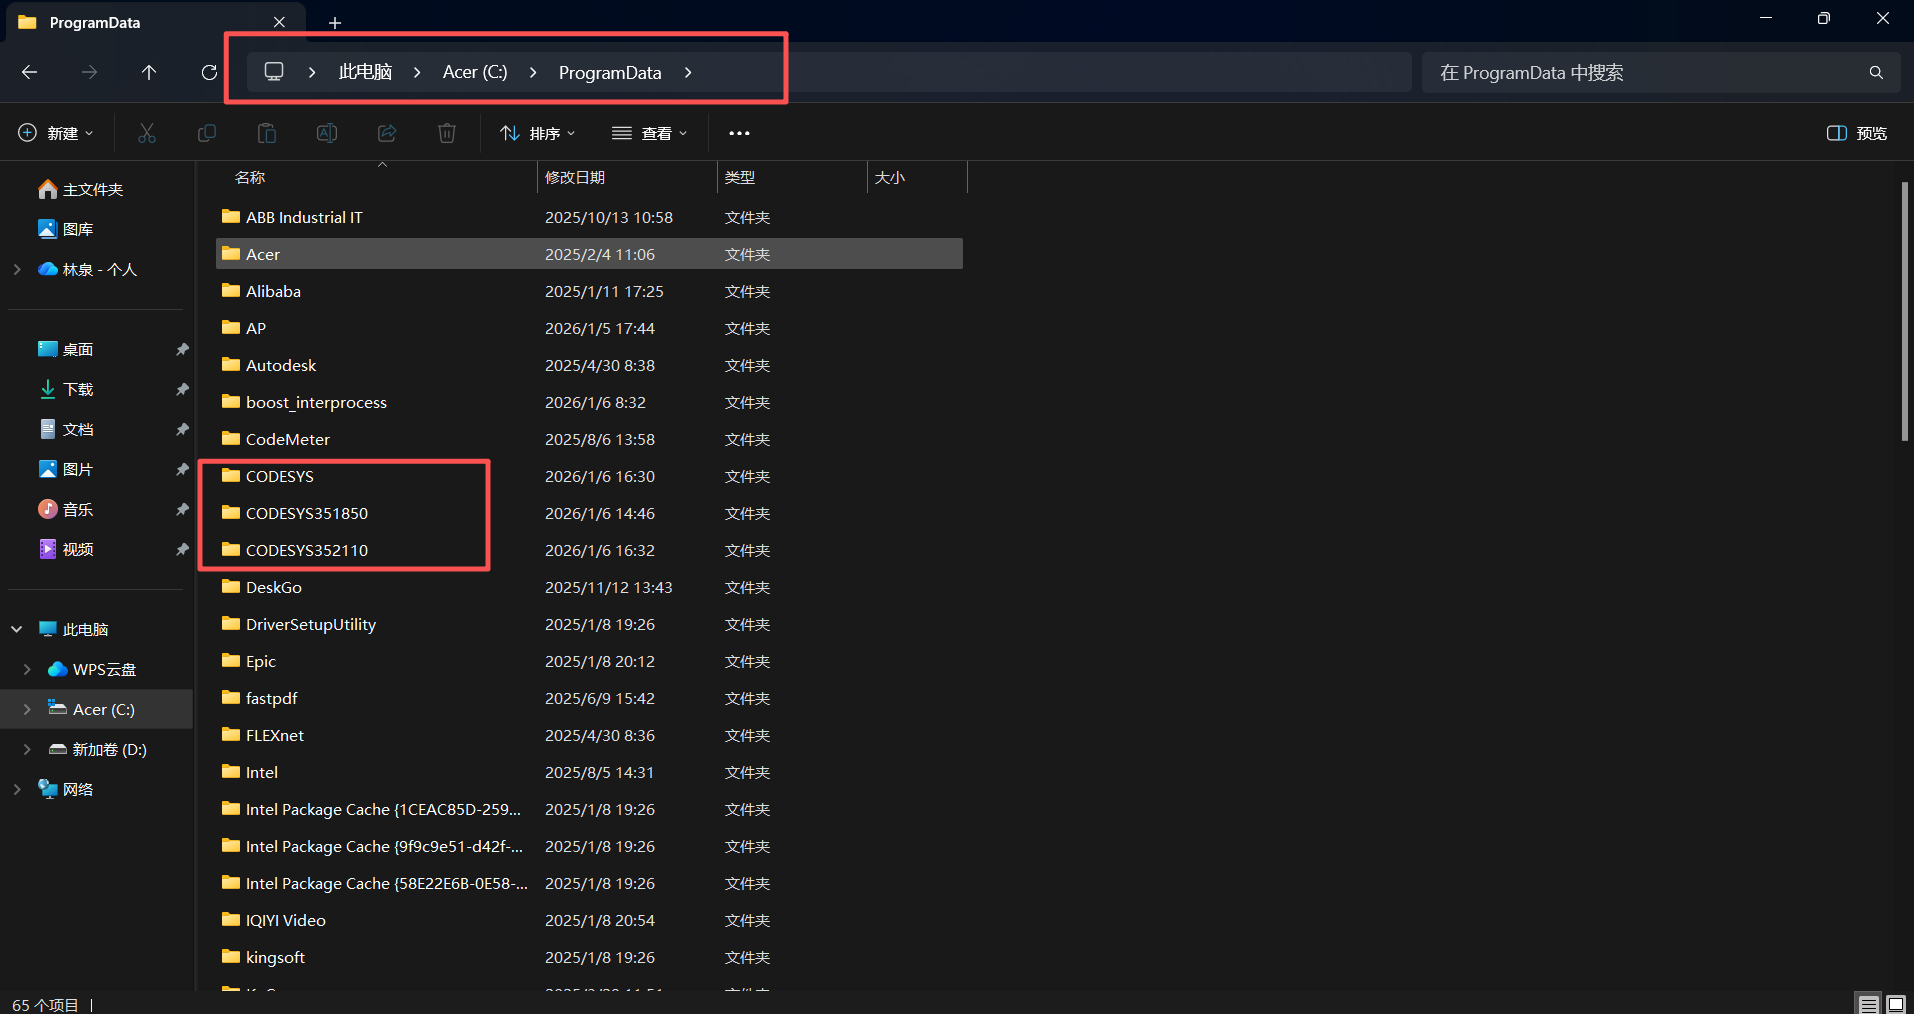The image size is (1914, 1014).
Task: Select the Autodesk folder
Action: click(x=589, y=365)
